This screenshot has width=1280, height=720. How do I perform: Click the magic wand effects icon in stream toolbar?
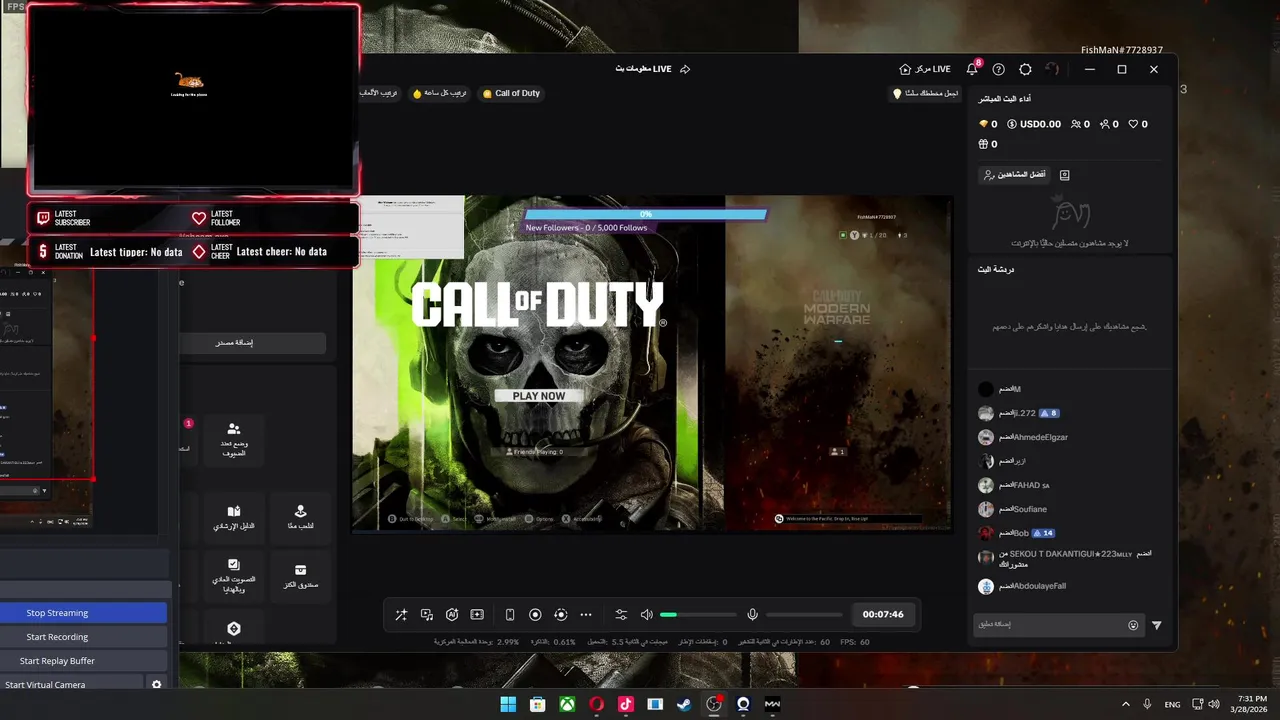pos(401,615)
